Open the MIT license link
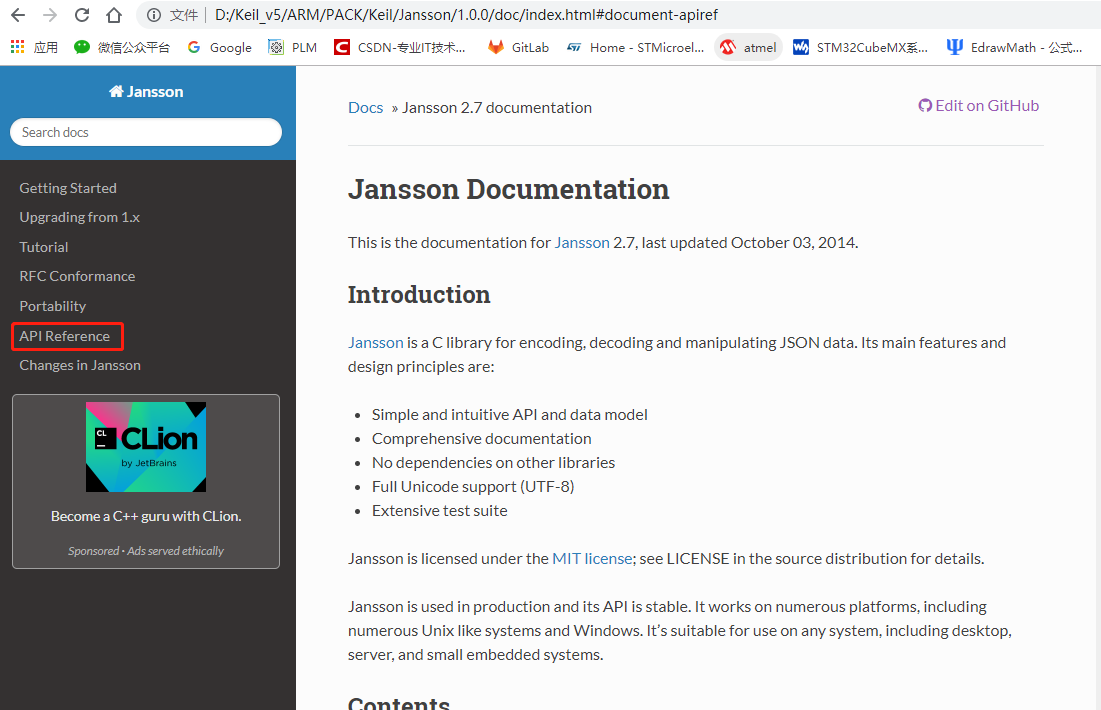 point(592,558)
